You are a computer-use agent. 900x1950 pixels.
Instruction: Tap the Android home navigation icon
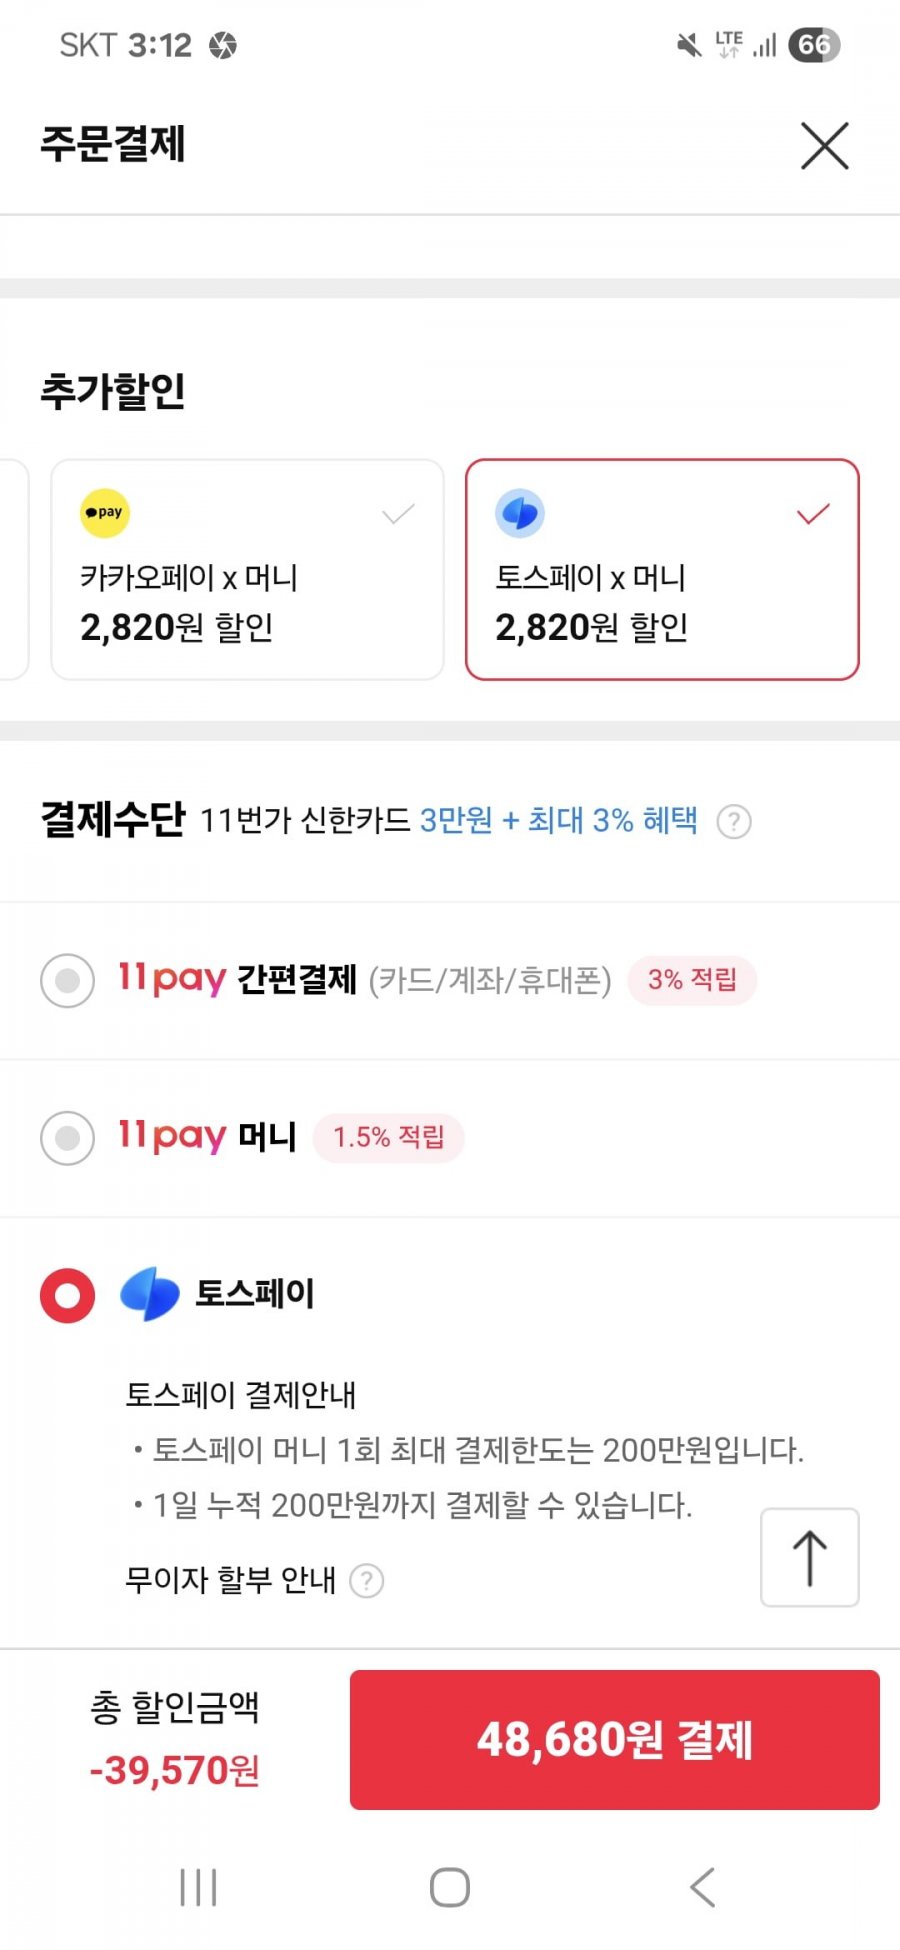[450, 1887]
